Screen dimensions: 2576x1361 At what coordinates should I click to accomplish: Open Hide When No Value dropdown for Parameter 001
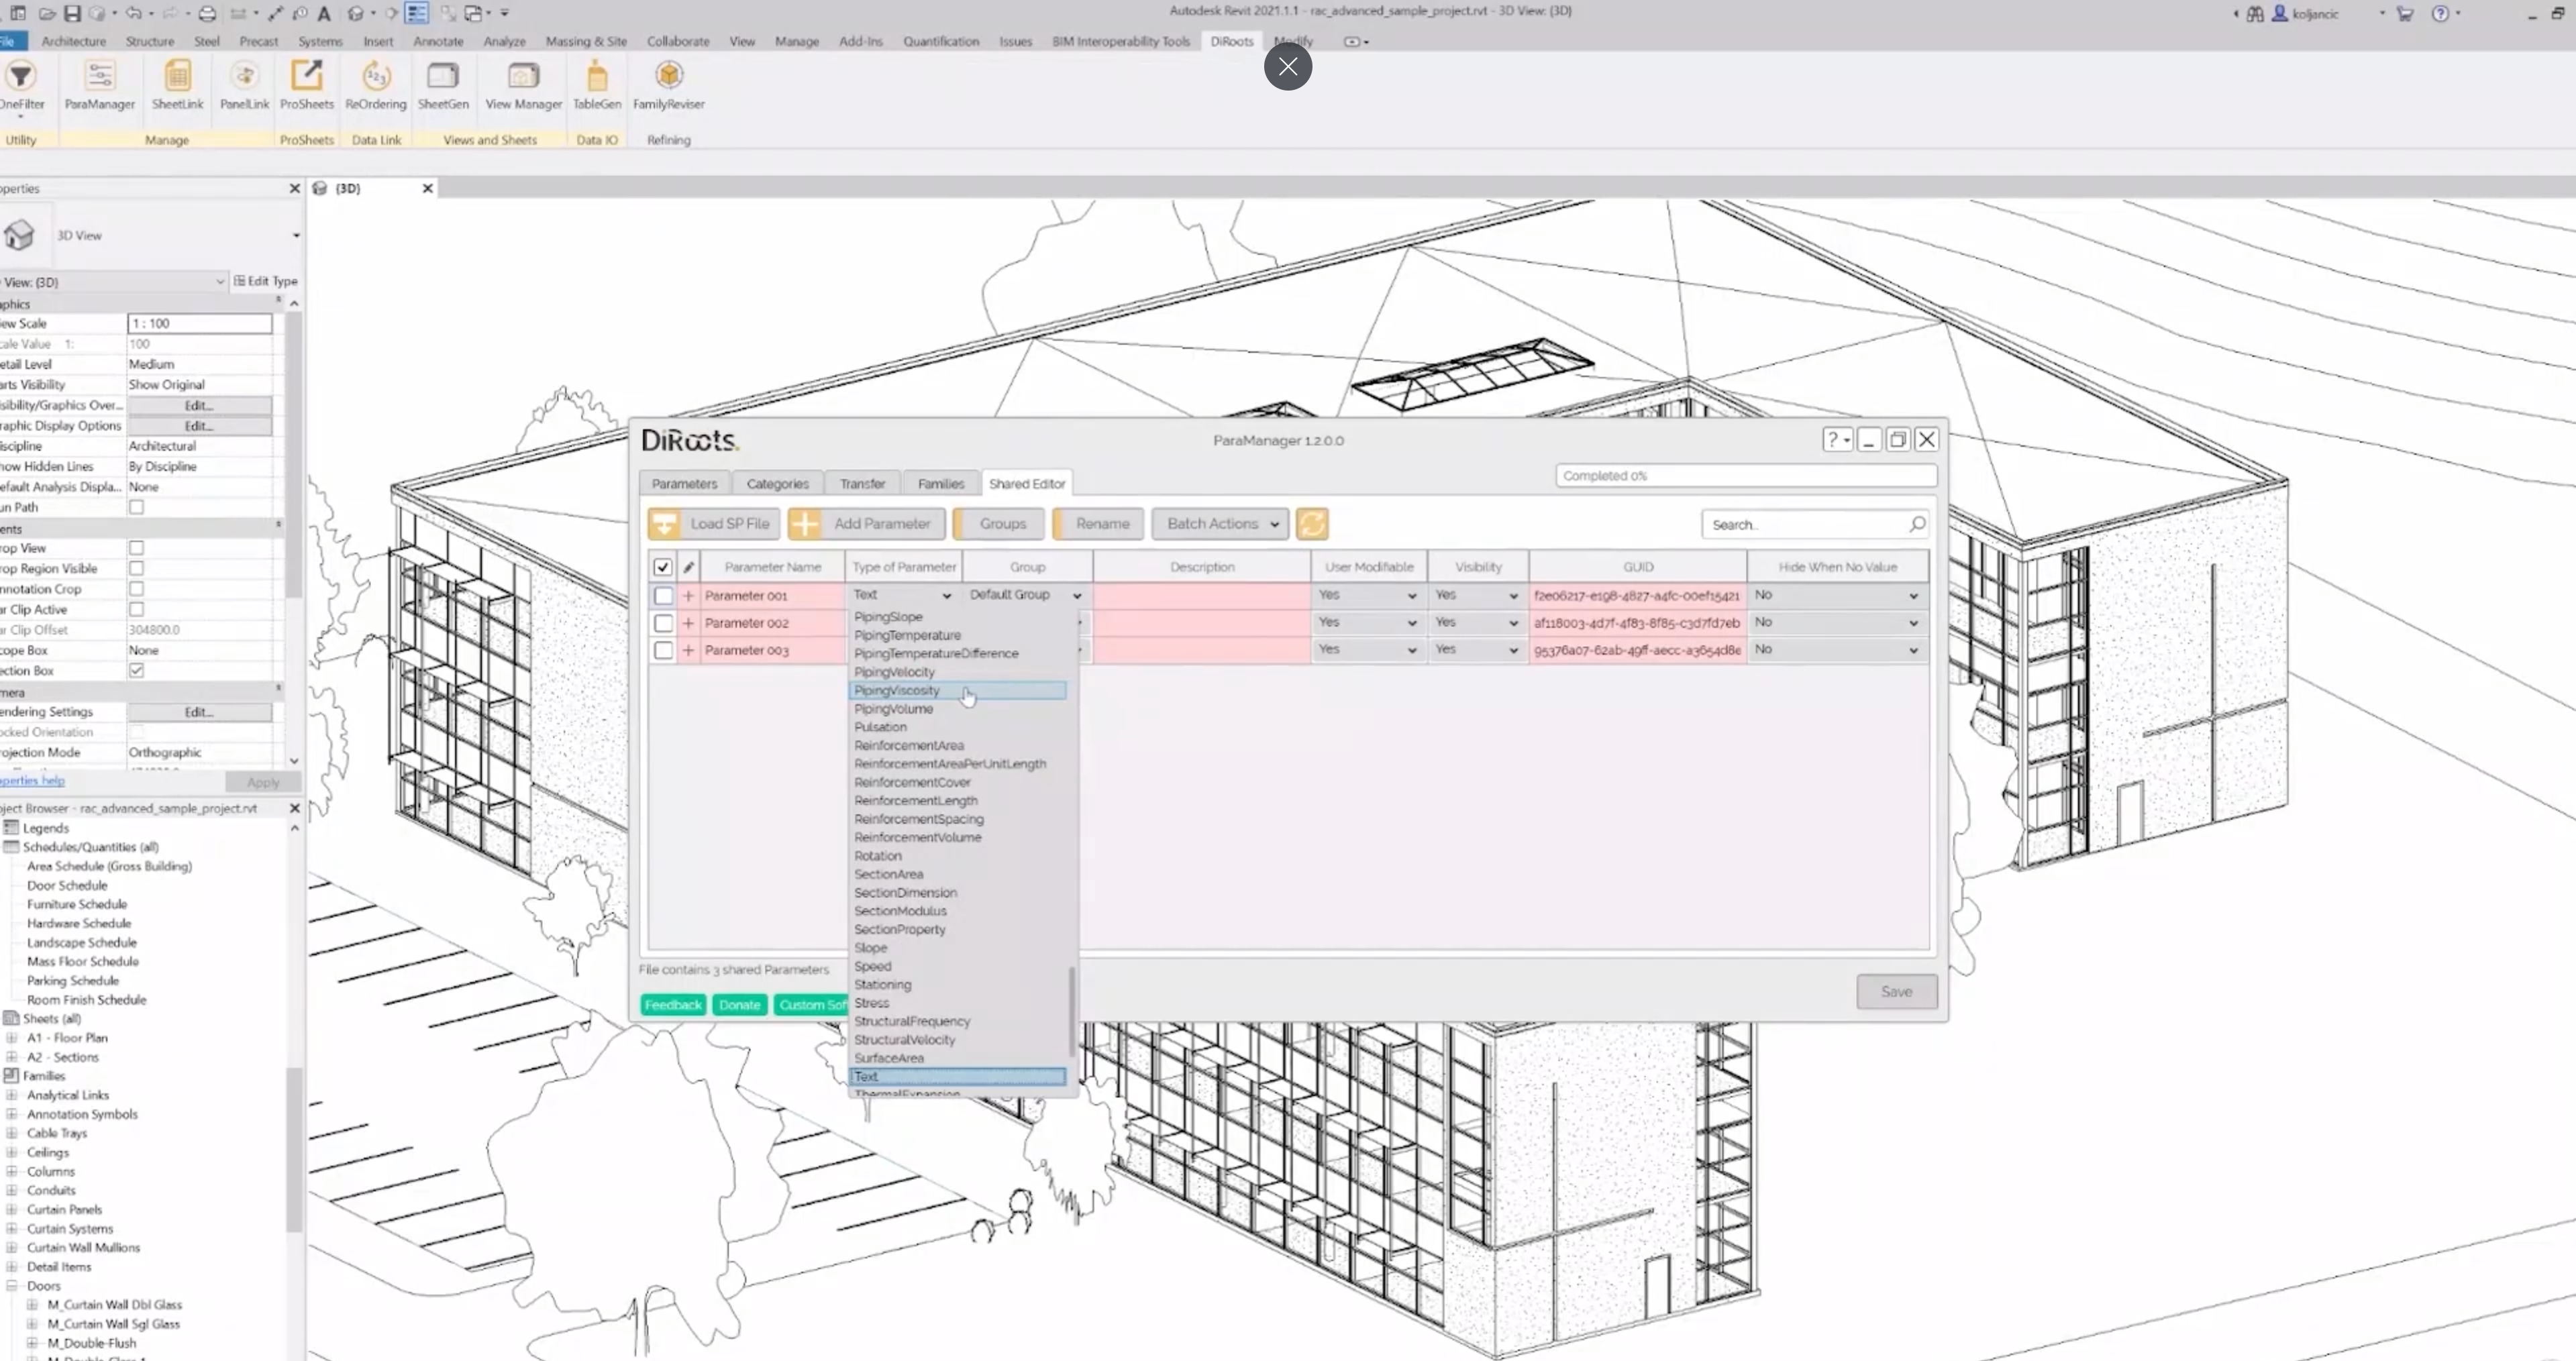(1837, 596)
